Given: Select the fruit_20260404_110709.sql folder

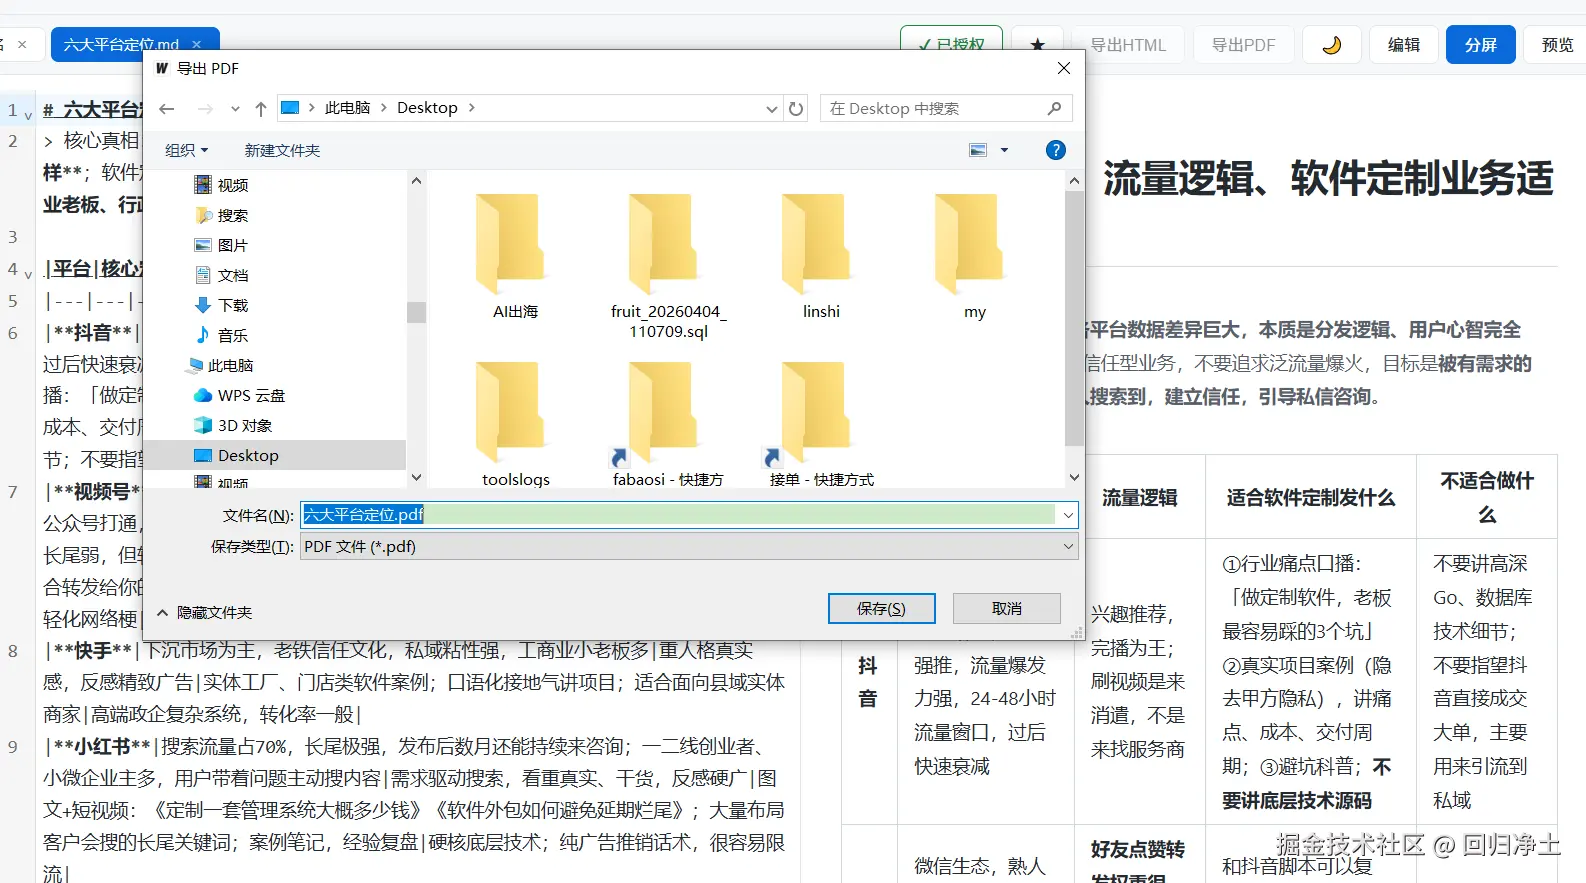Looking at the screenshot, I should point(669,266).
